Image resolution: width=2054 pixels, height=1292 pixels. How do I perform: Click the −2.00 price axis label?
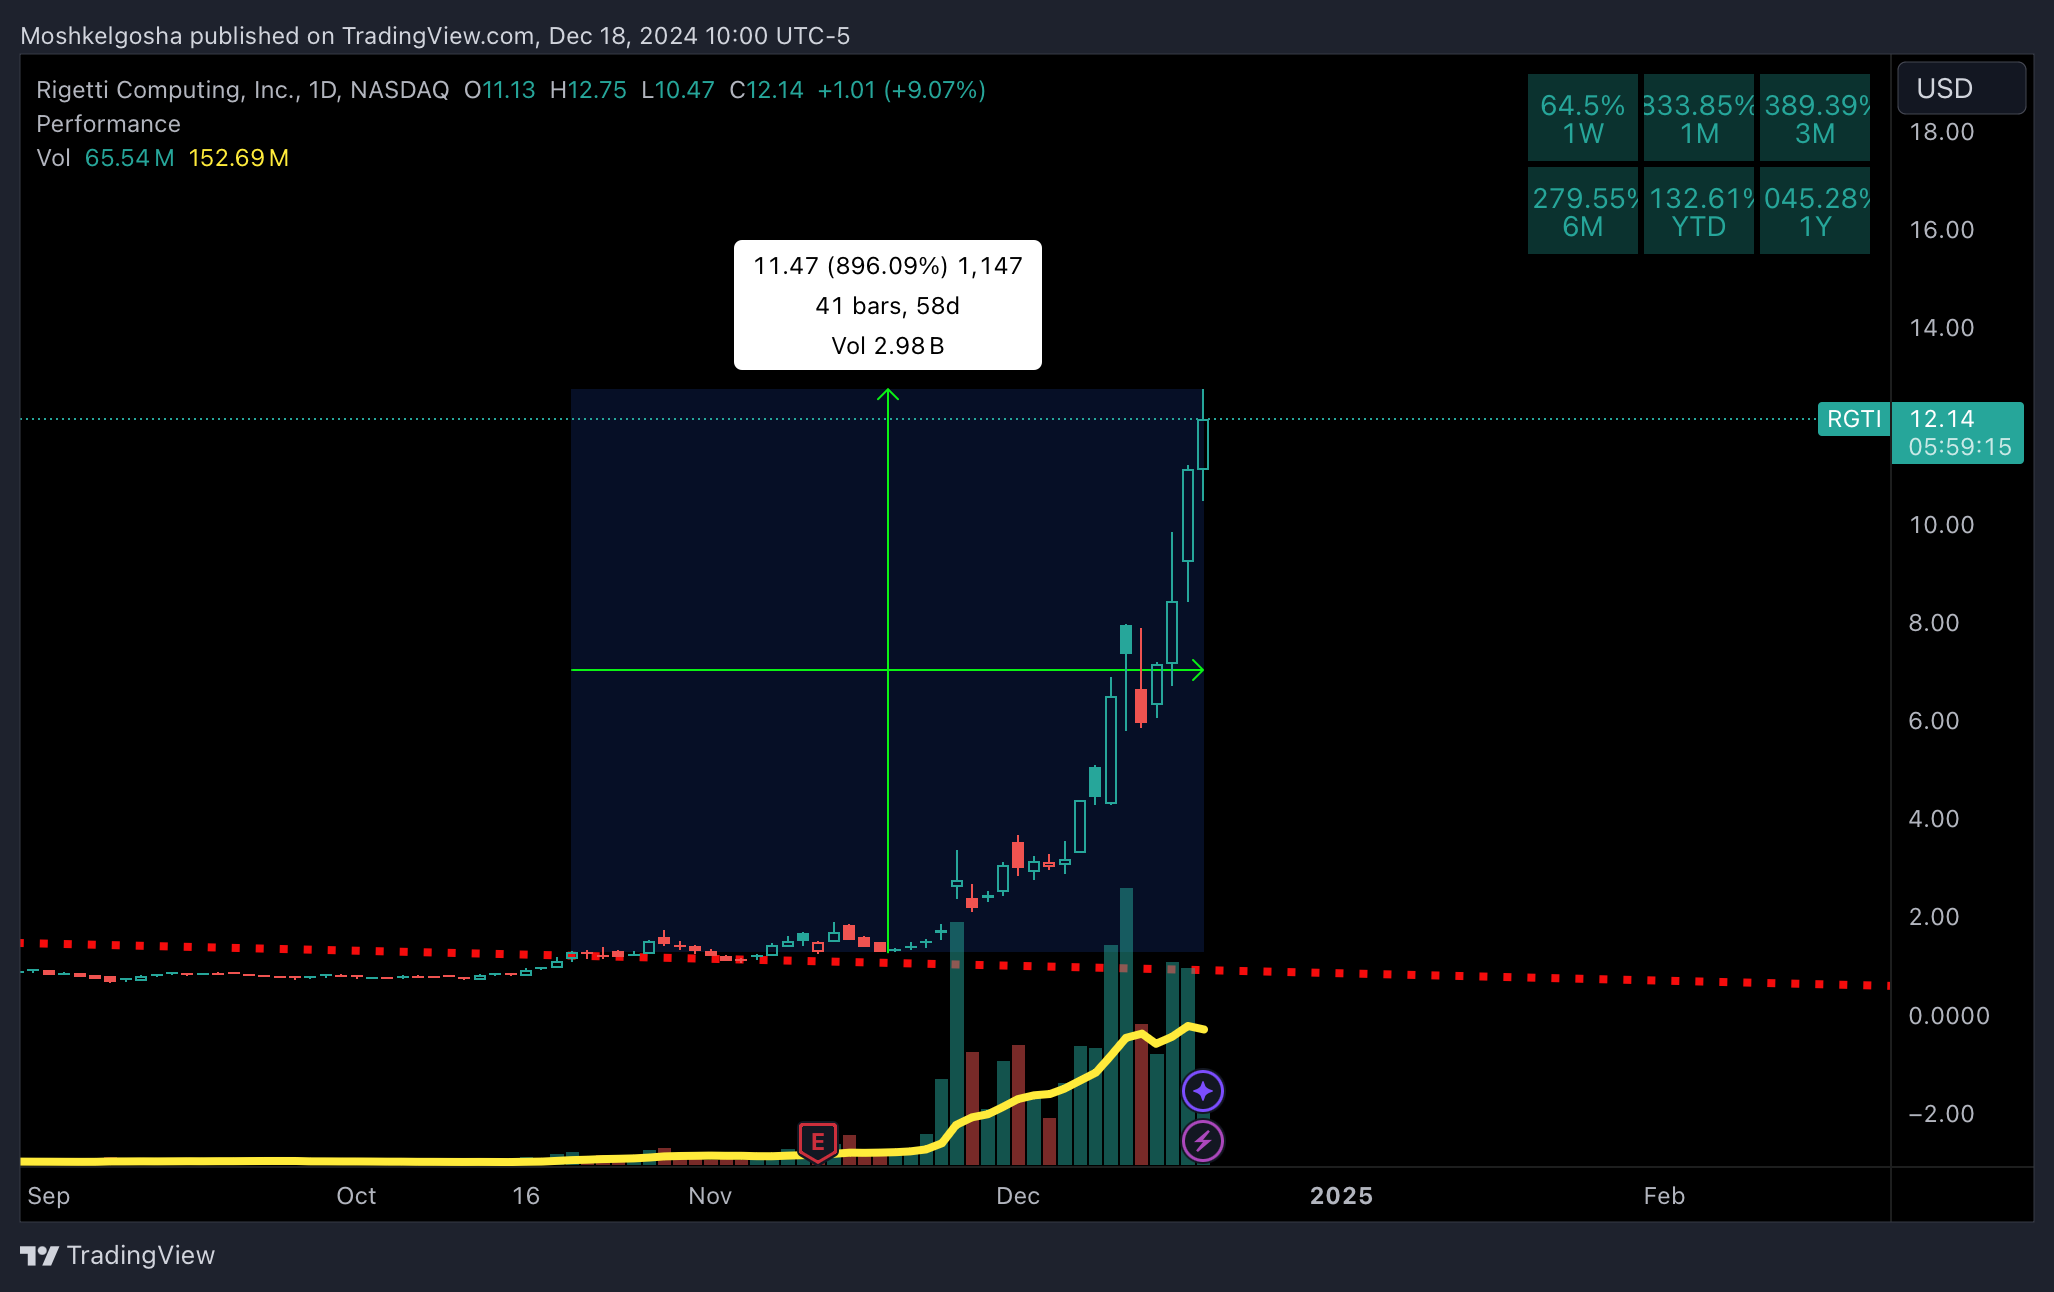coord(1941,1114)
